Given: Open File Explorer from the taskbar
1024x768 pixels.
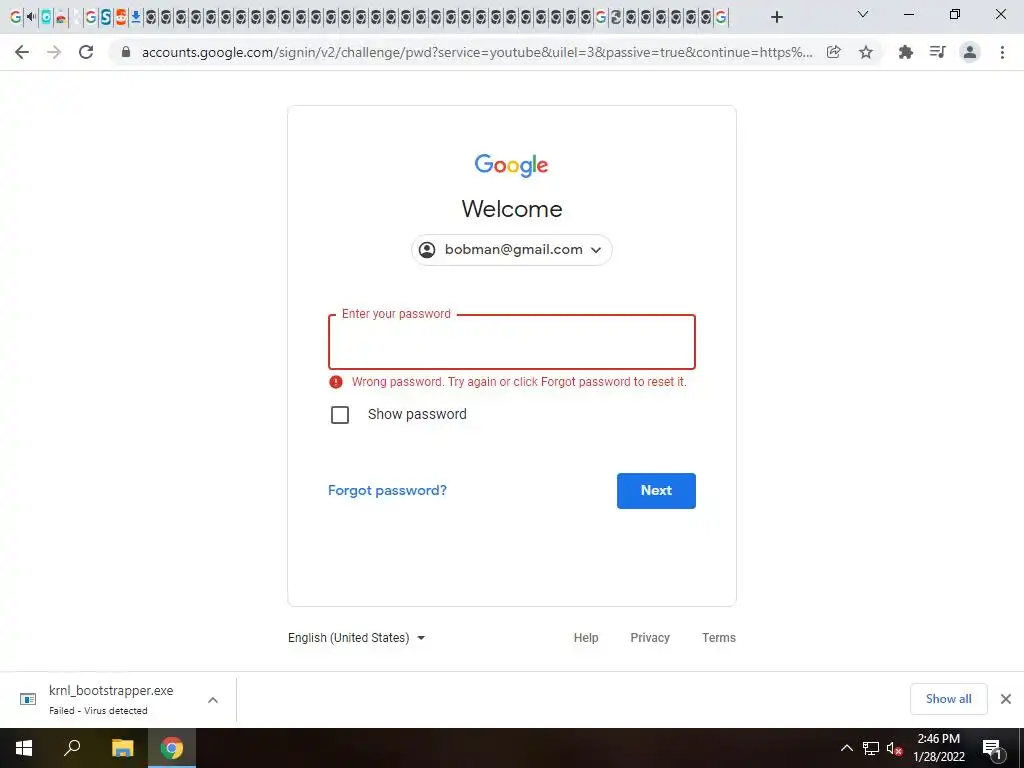Looking at the screenshot, I should [122, 748].
